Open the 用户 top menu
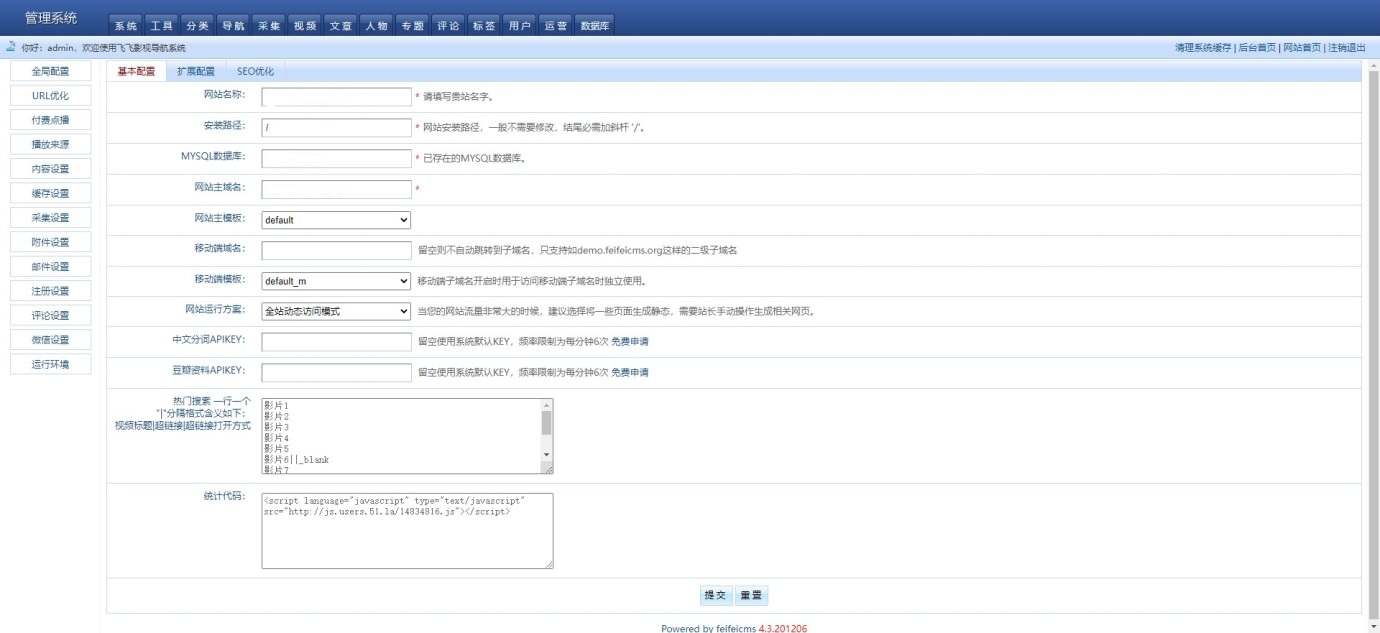 [521, 26]
